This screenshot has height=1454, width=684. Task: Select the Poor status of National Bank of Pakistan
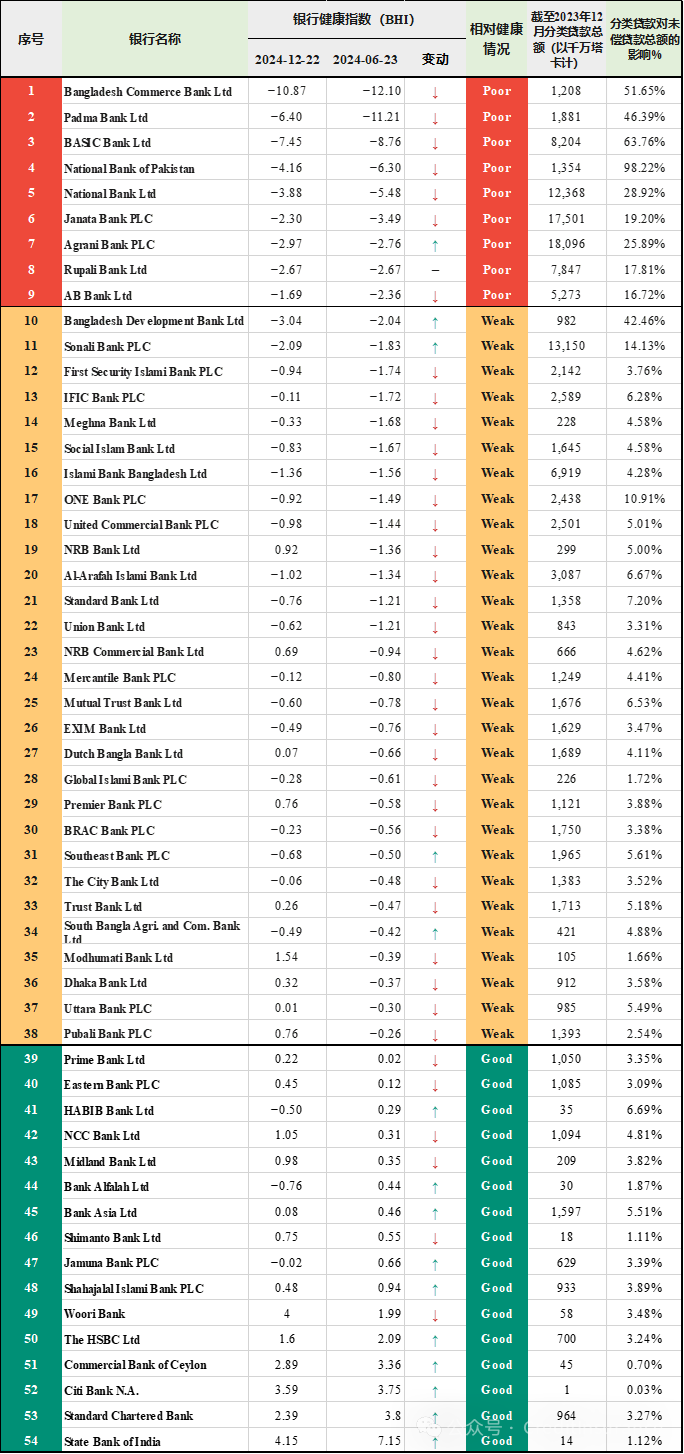497,168
